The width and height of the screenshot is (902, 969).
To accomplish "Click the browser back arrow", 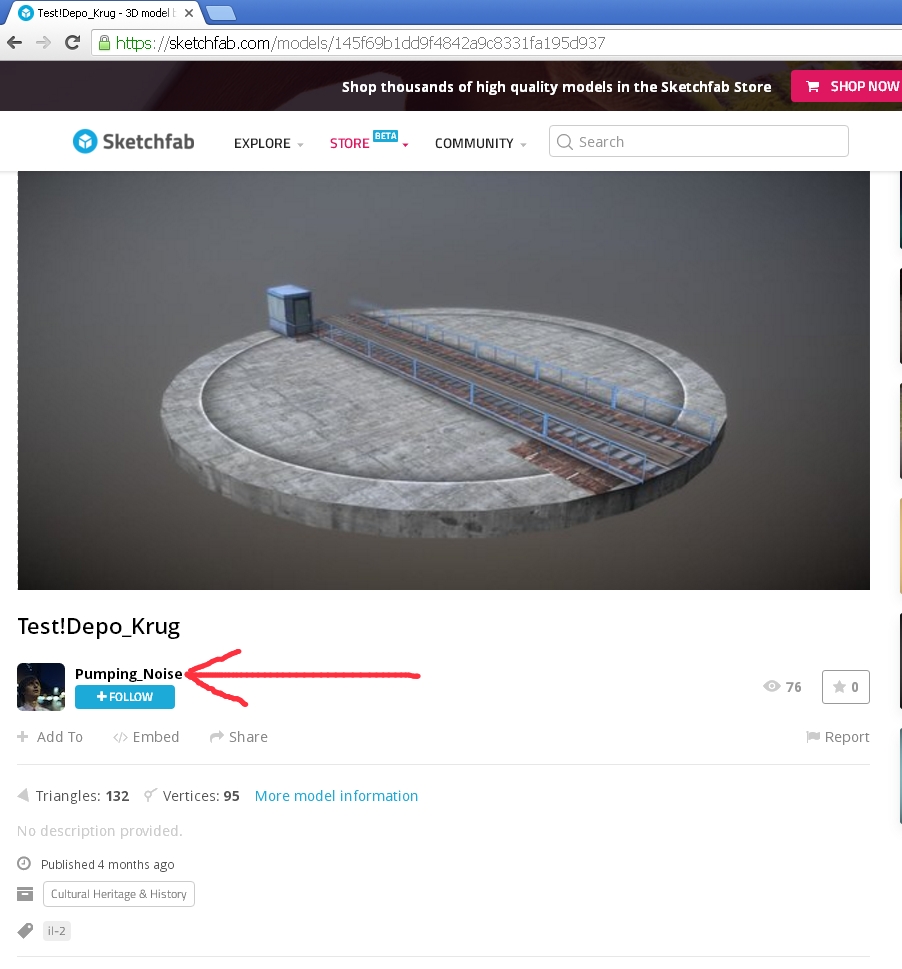I will coord(15,43).
